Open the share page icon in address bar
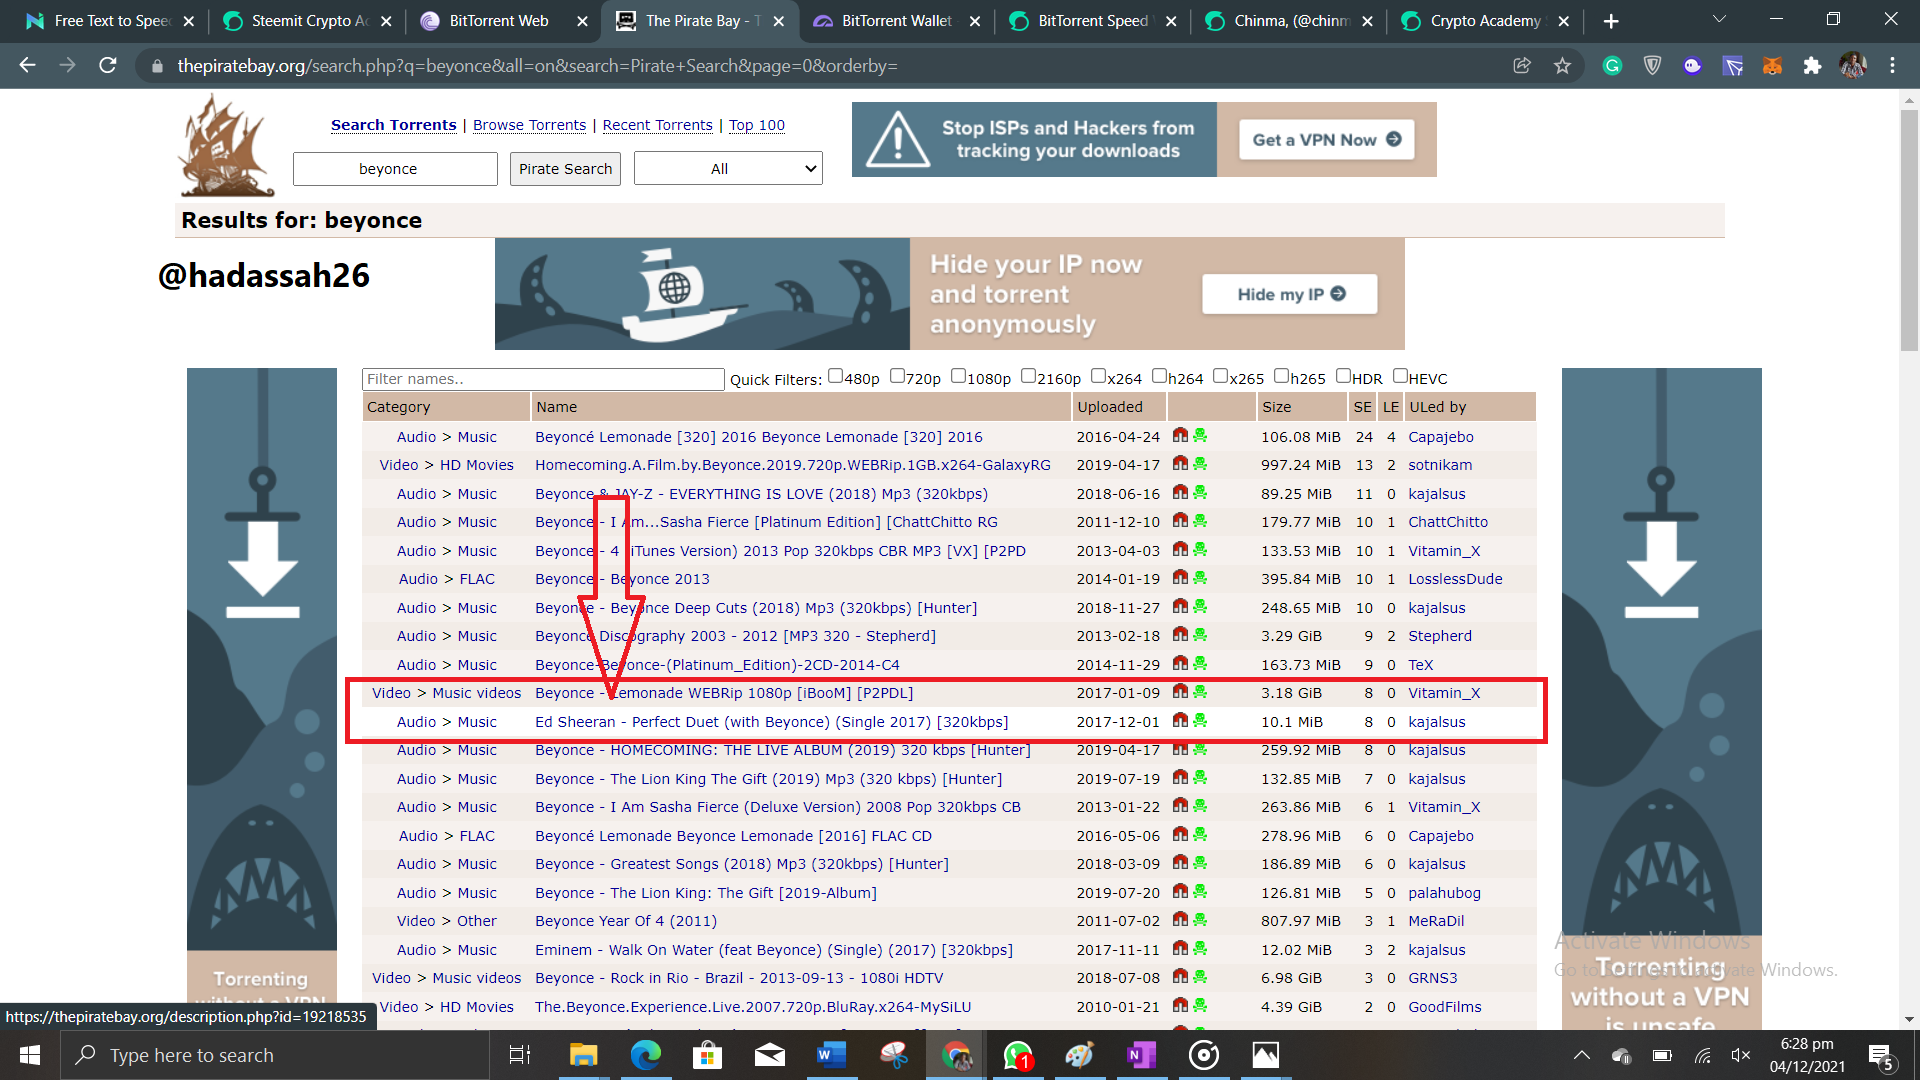The width and height of the screenshot is (1920, 1080). (1522, 66)
